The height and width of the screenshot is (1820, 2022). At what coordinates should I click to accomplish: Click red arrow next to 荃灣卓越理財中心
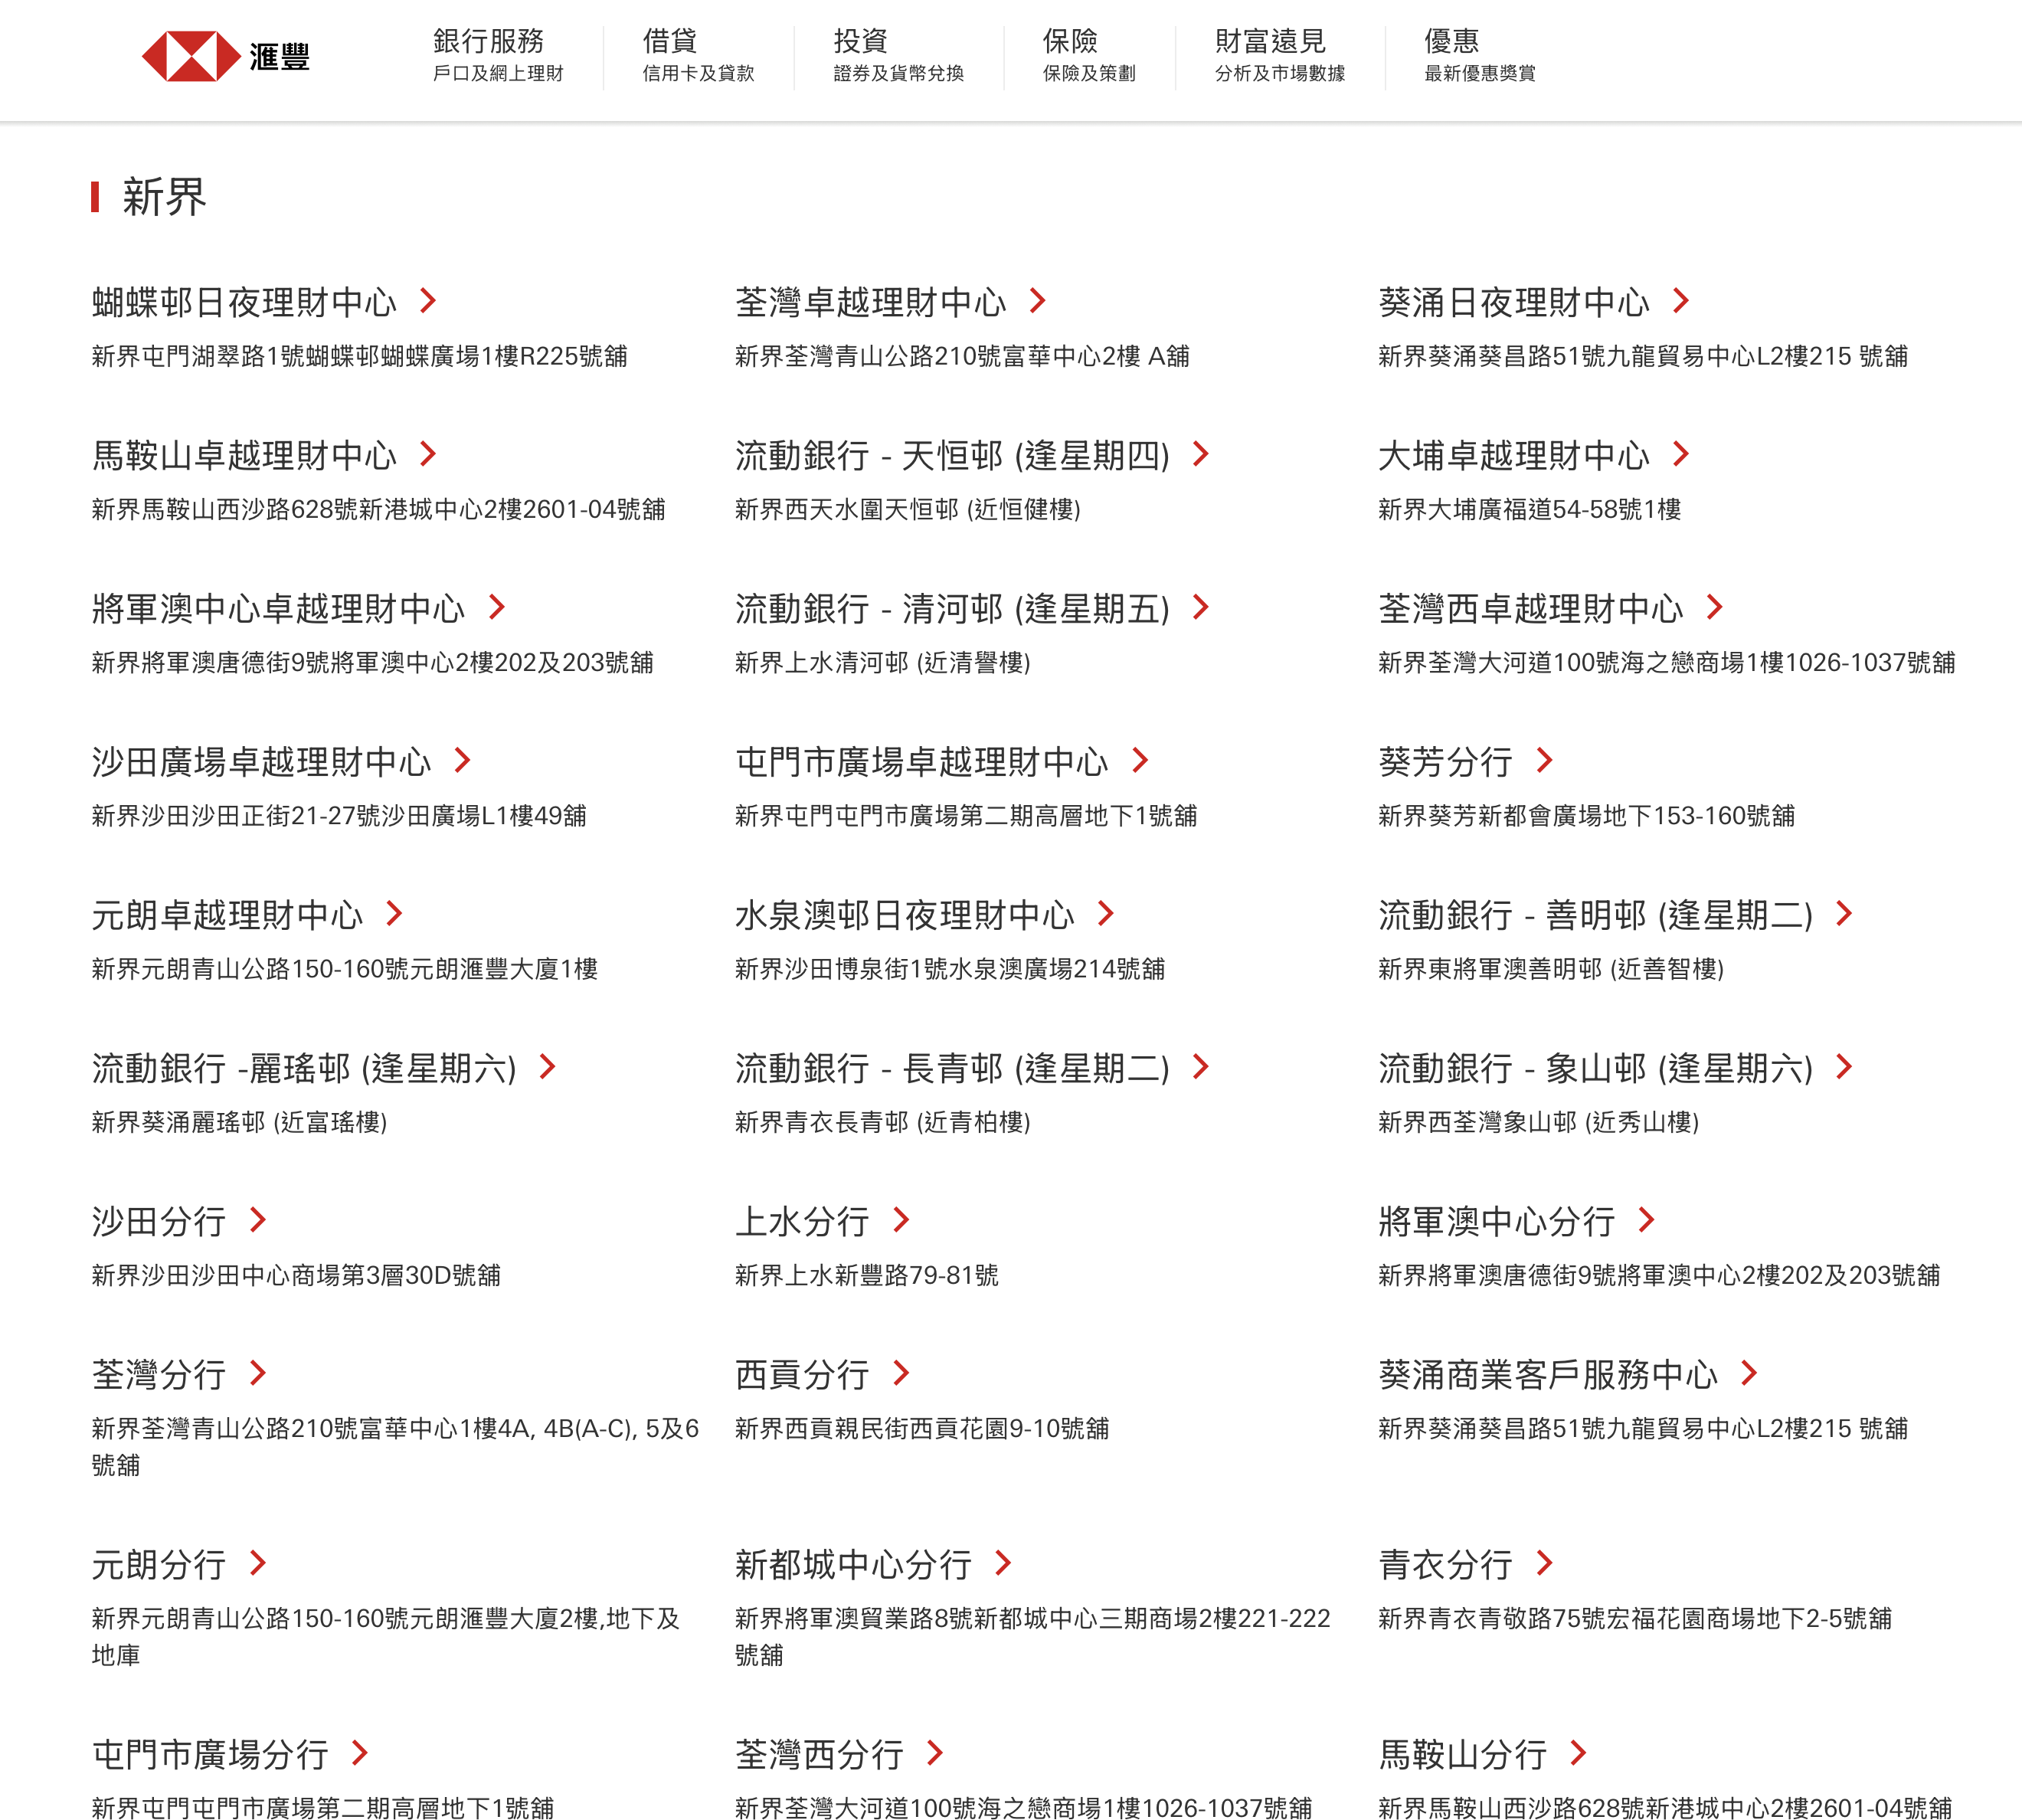[x=1038, y=301]
